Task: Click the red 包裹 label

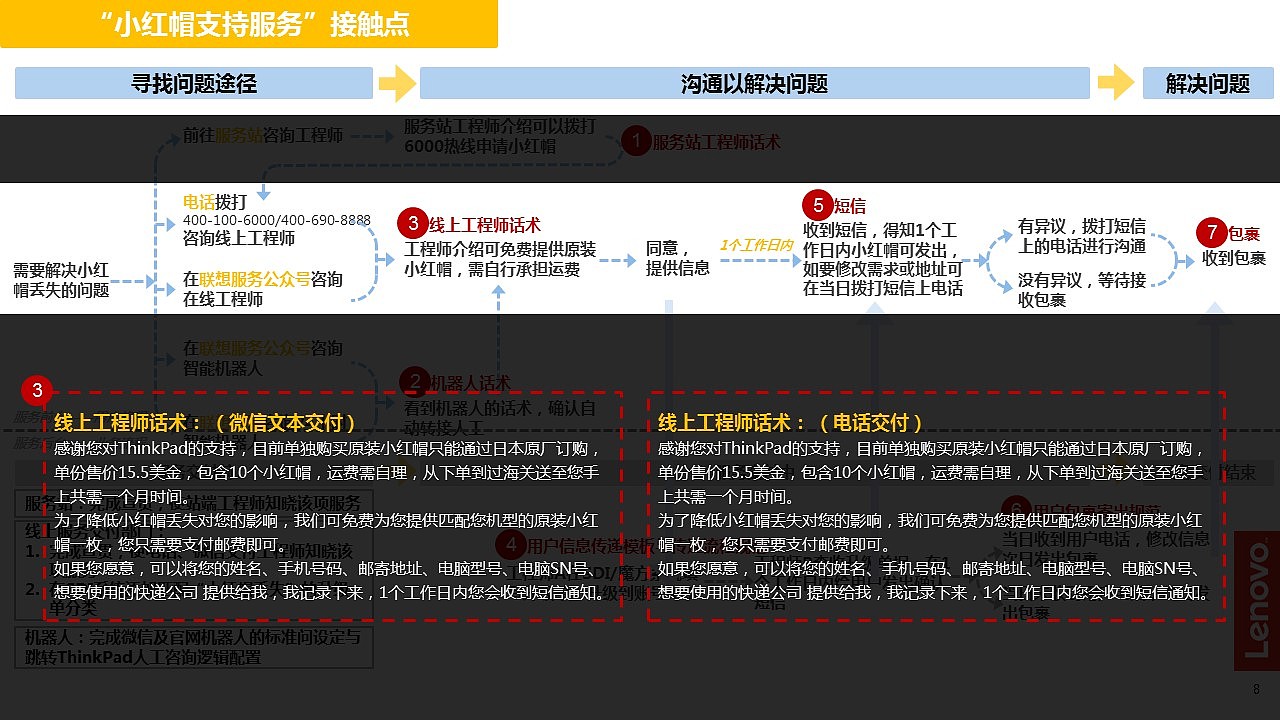Action: point(1244,234)
